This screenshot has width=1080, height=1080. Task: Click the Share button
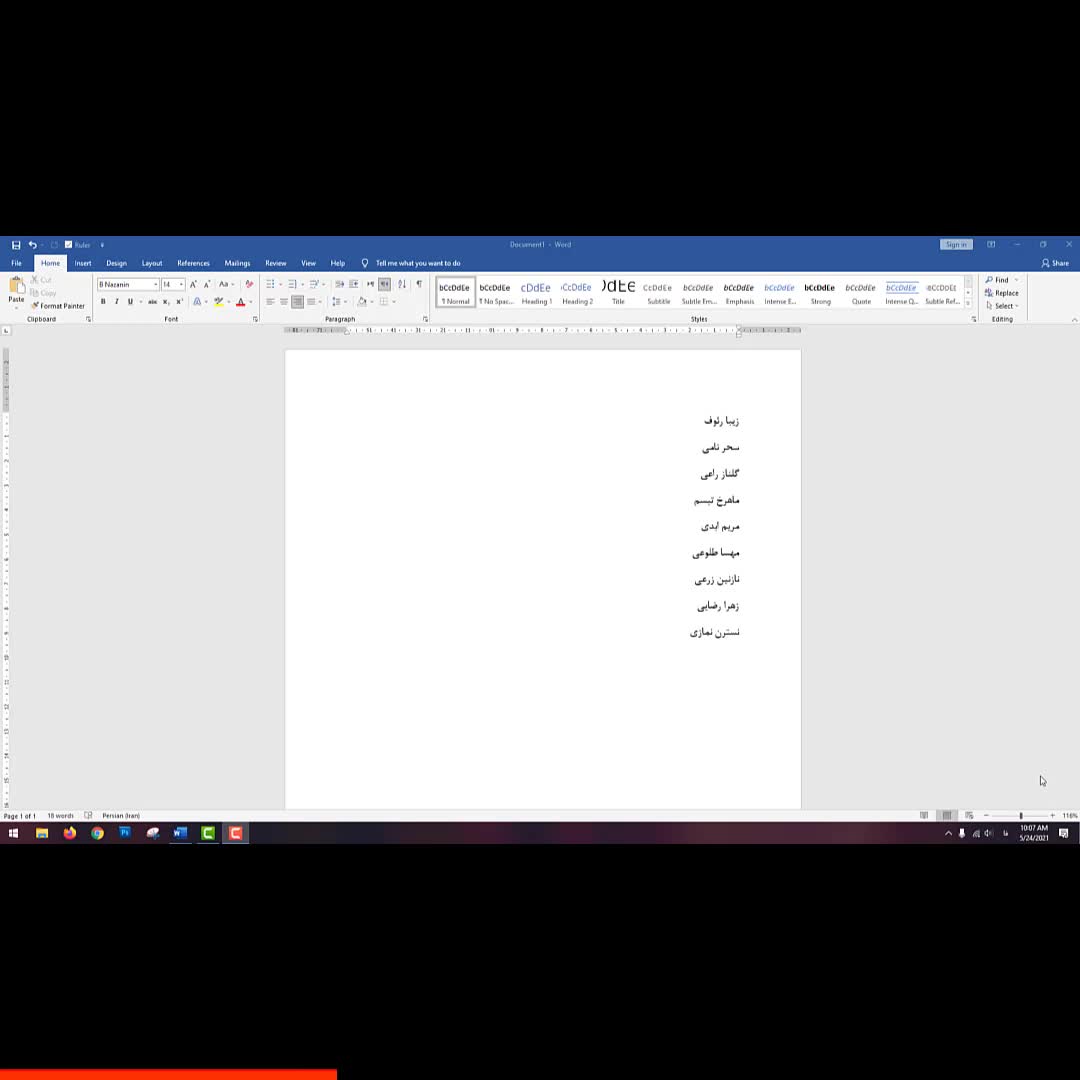[1055, 263]
